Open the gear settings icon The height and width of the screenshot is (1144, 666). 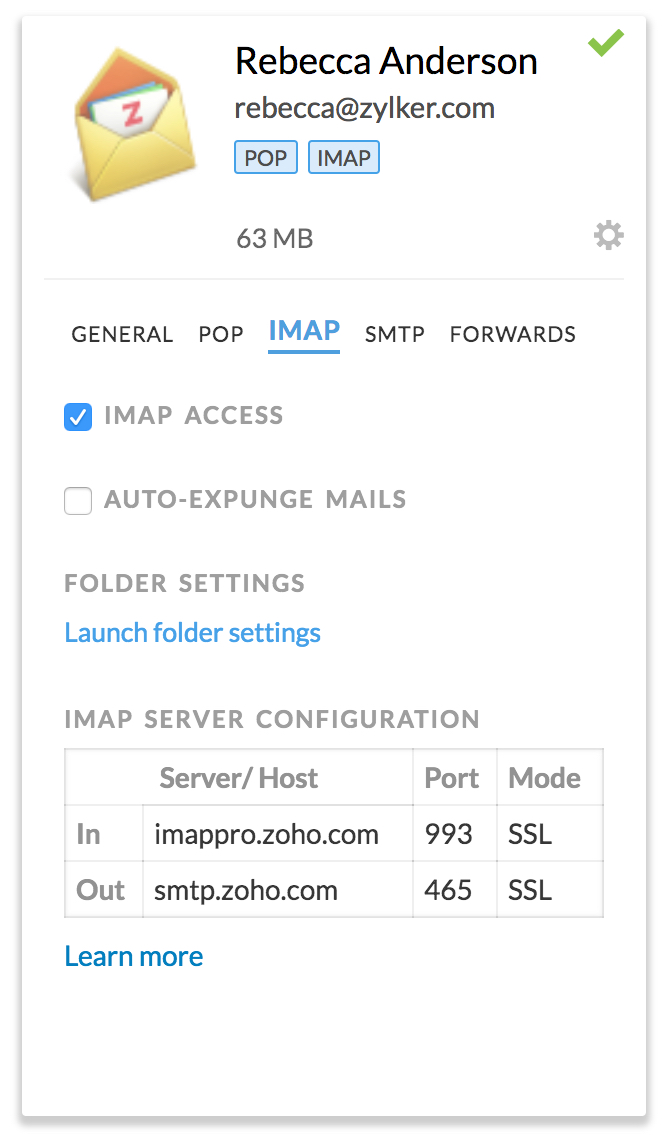(608, 236)
